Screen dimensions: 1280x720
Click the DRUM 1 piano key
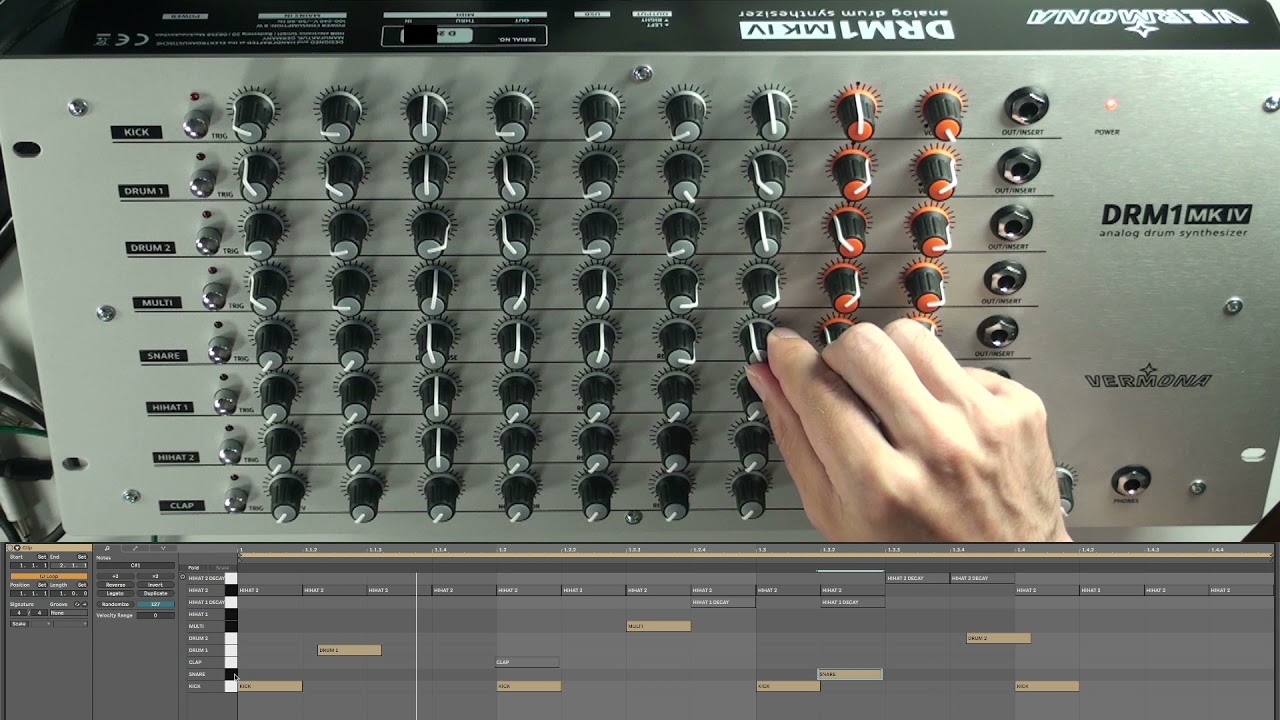[231, 650]
